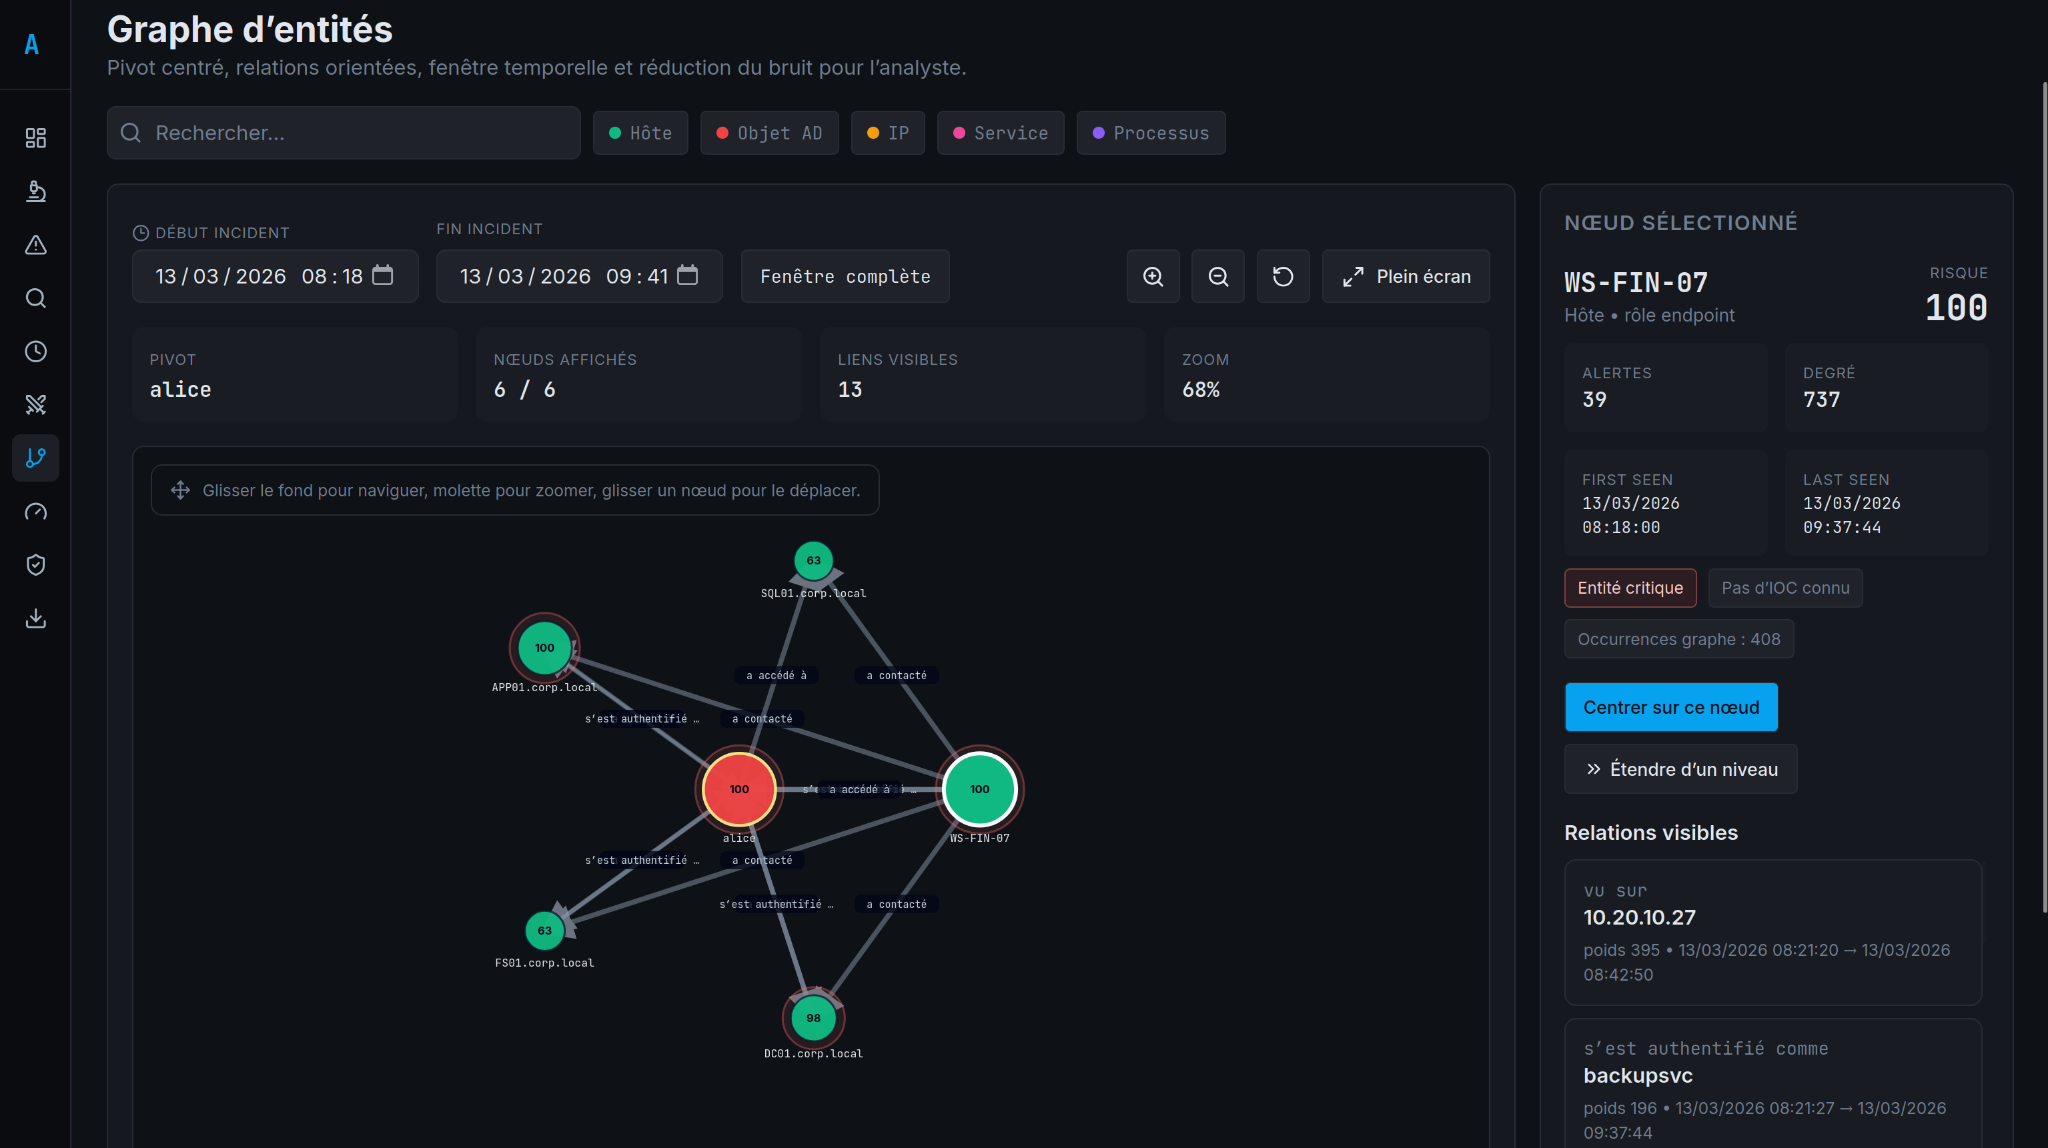This screenshot has width=2048, height=1148.
Task: Reset the graph view with rotate icon
Action: point(1283,277)
